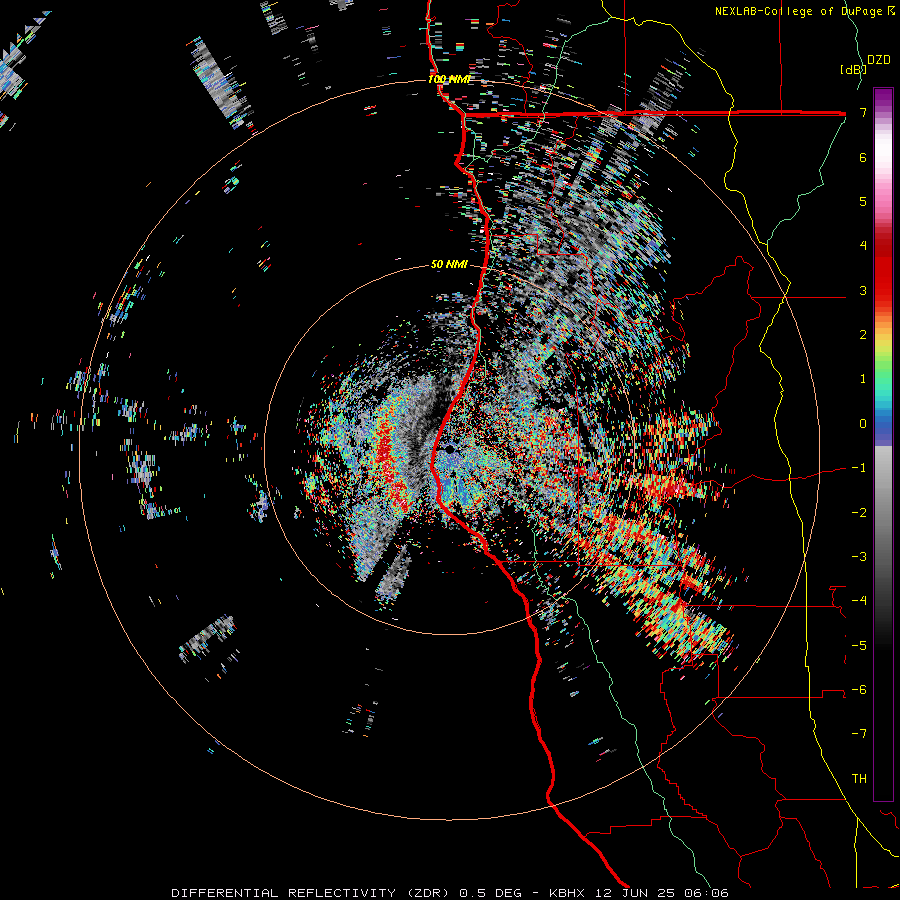Click the red band of the color scale
The image size is (900, 900).
883,270
